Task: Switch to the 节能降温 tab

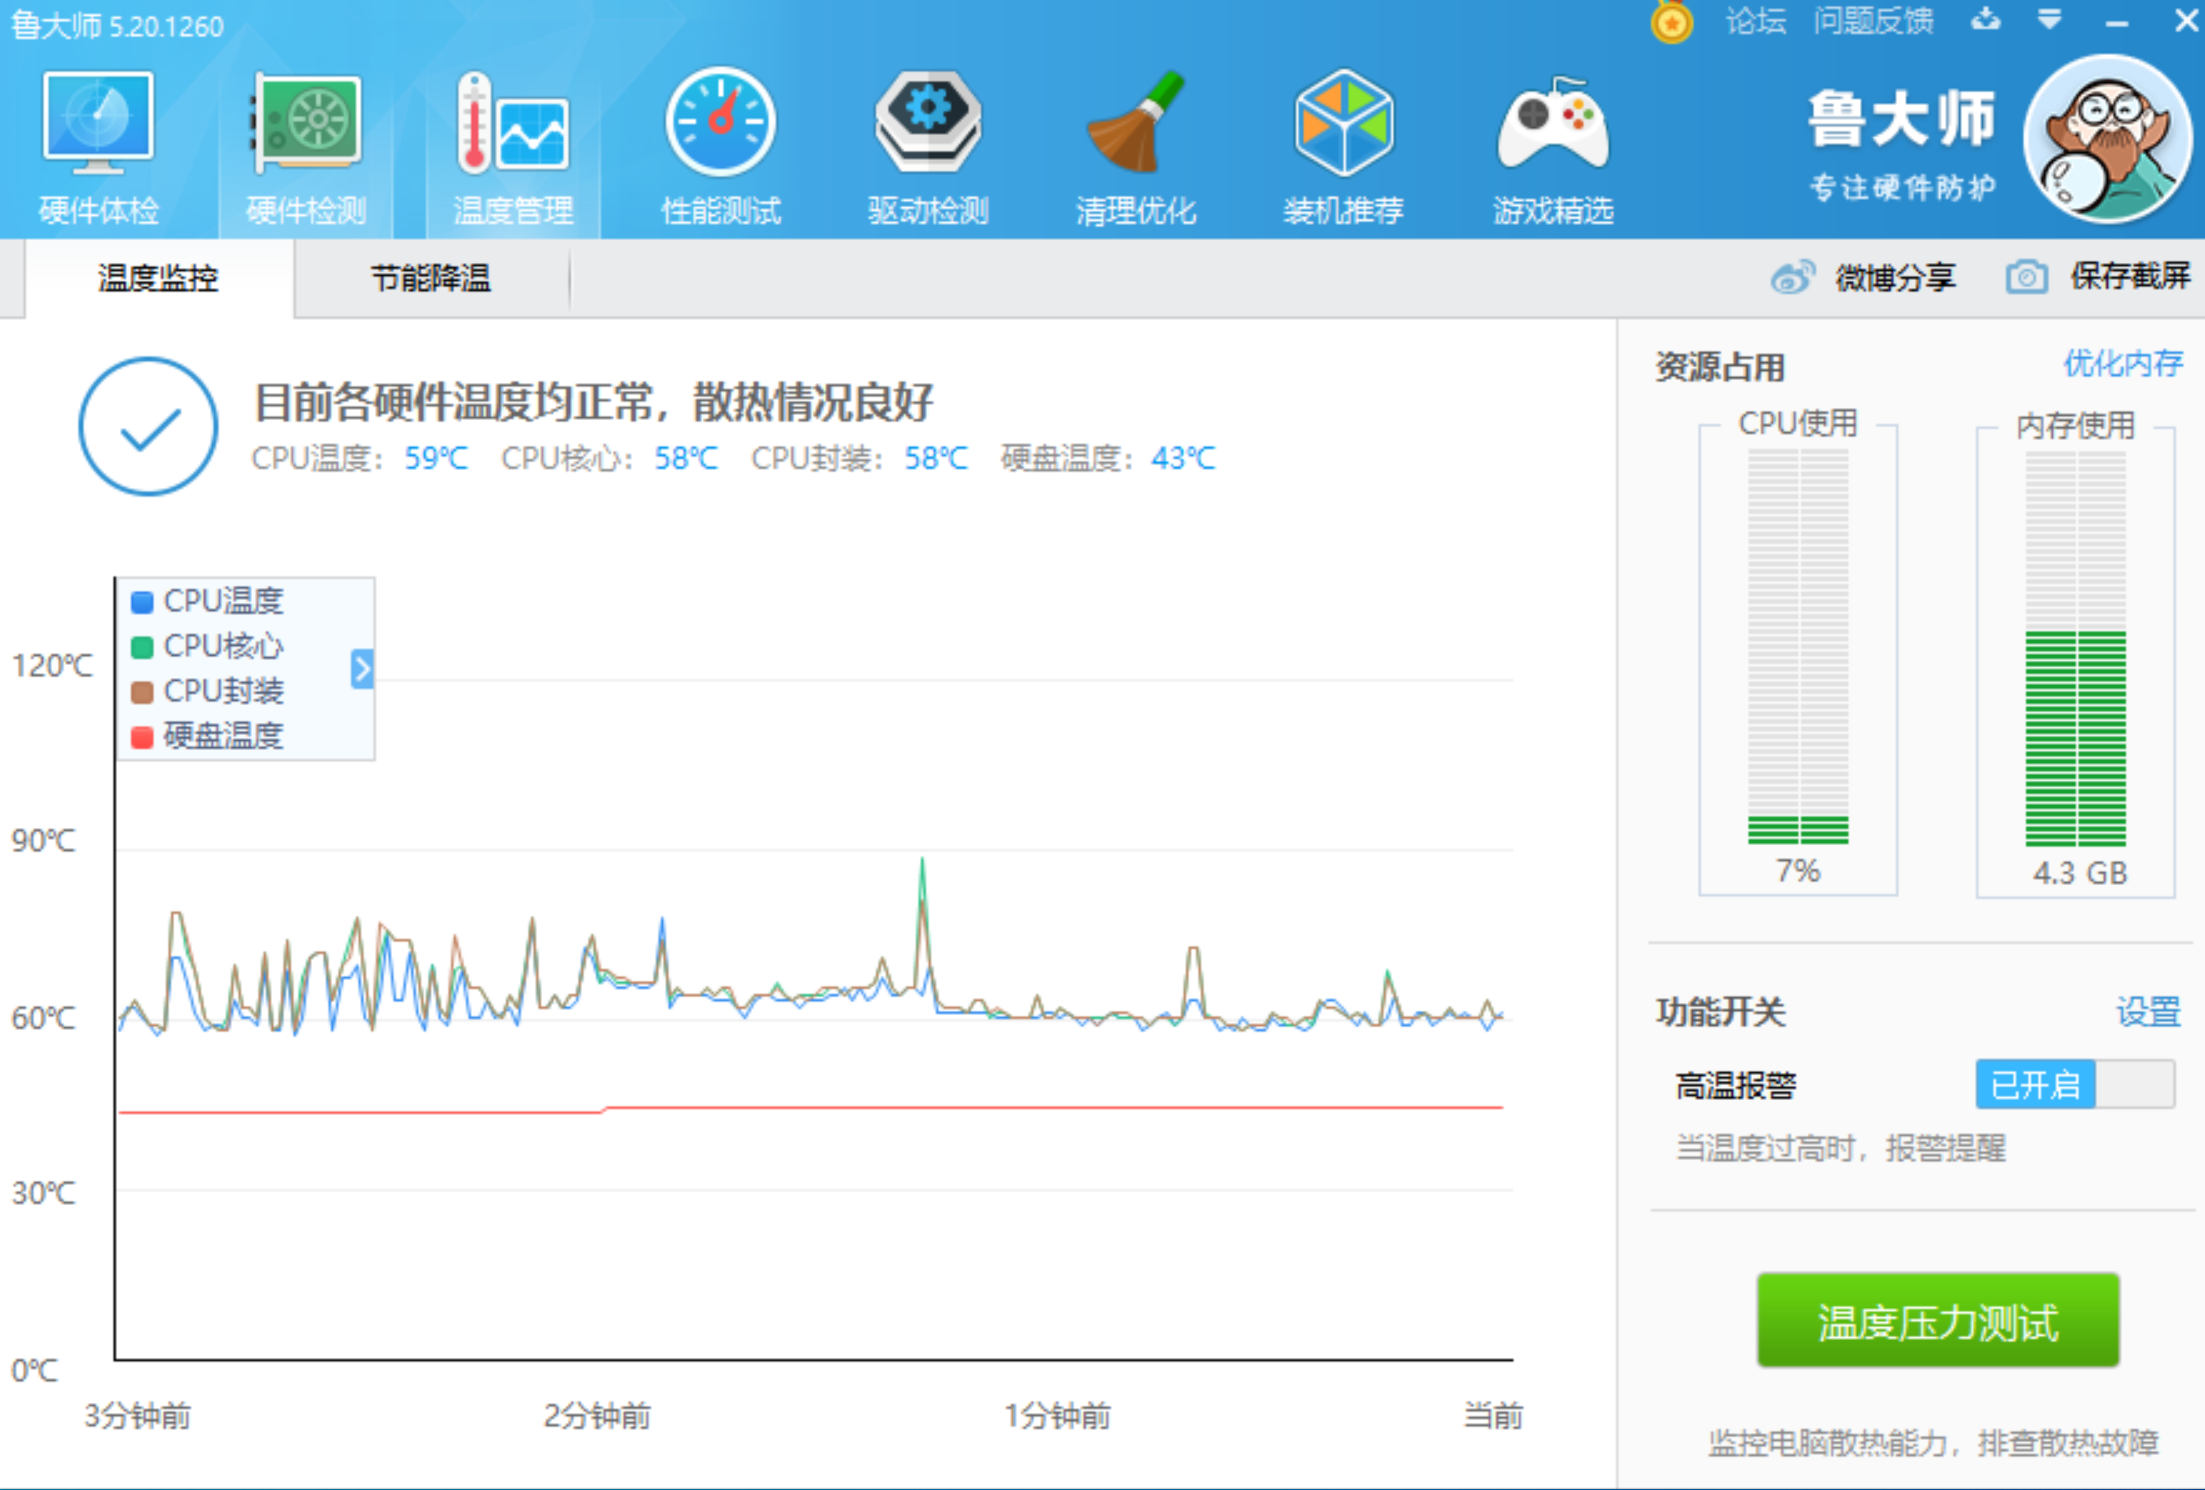Action: (431, 278)
